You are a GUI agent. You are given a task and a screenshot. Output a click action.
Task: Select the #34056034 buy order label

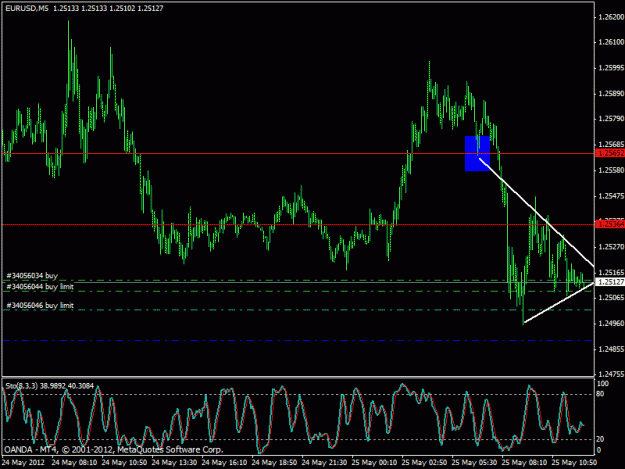point(32,275)
